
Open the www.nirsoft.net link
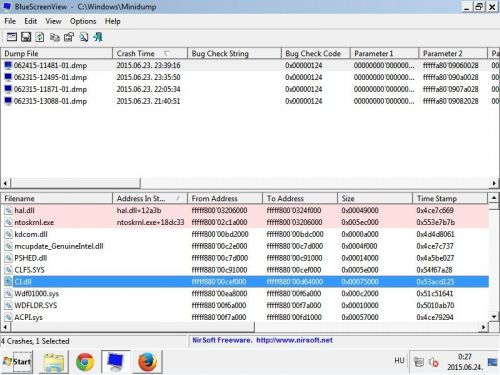point(295,340)
